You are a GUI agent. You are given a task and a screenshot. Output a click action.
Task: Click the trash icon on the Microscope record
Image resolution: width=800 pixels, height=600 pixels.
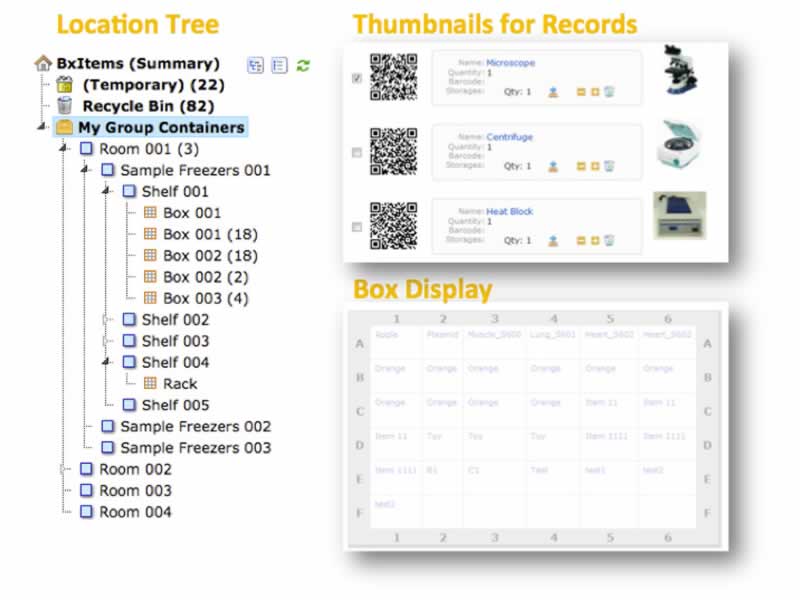pyautogui.click(x=609, y=92)
